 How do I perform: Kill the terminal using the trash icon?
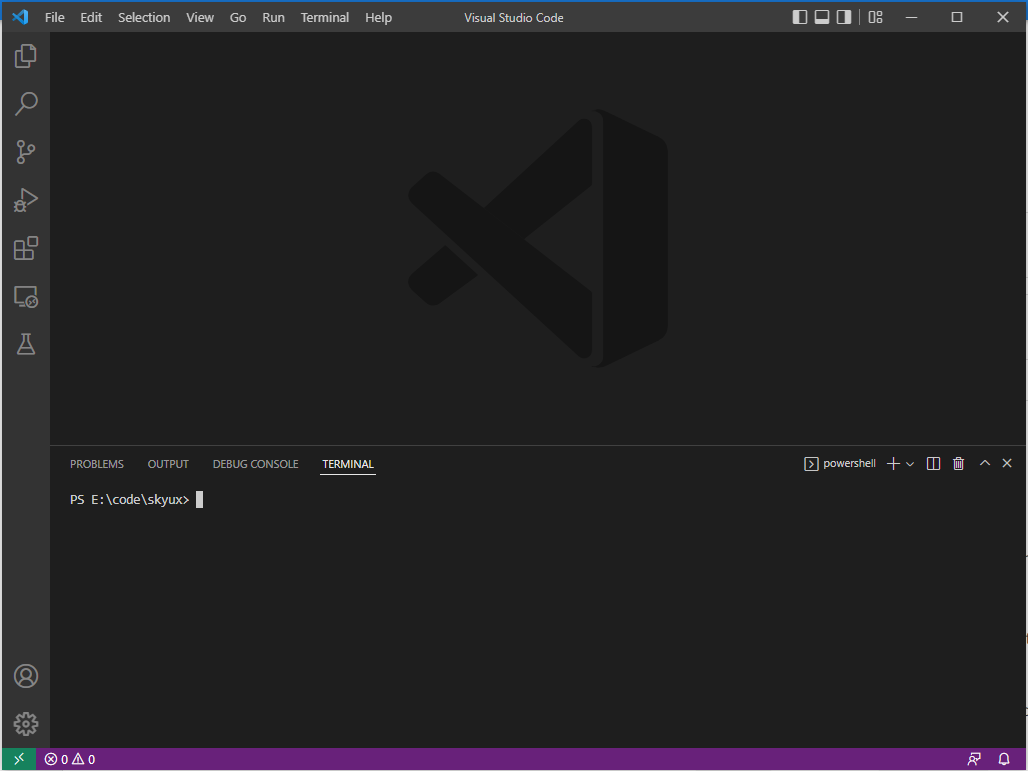point(959,463)
